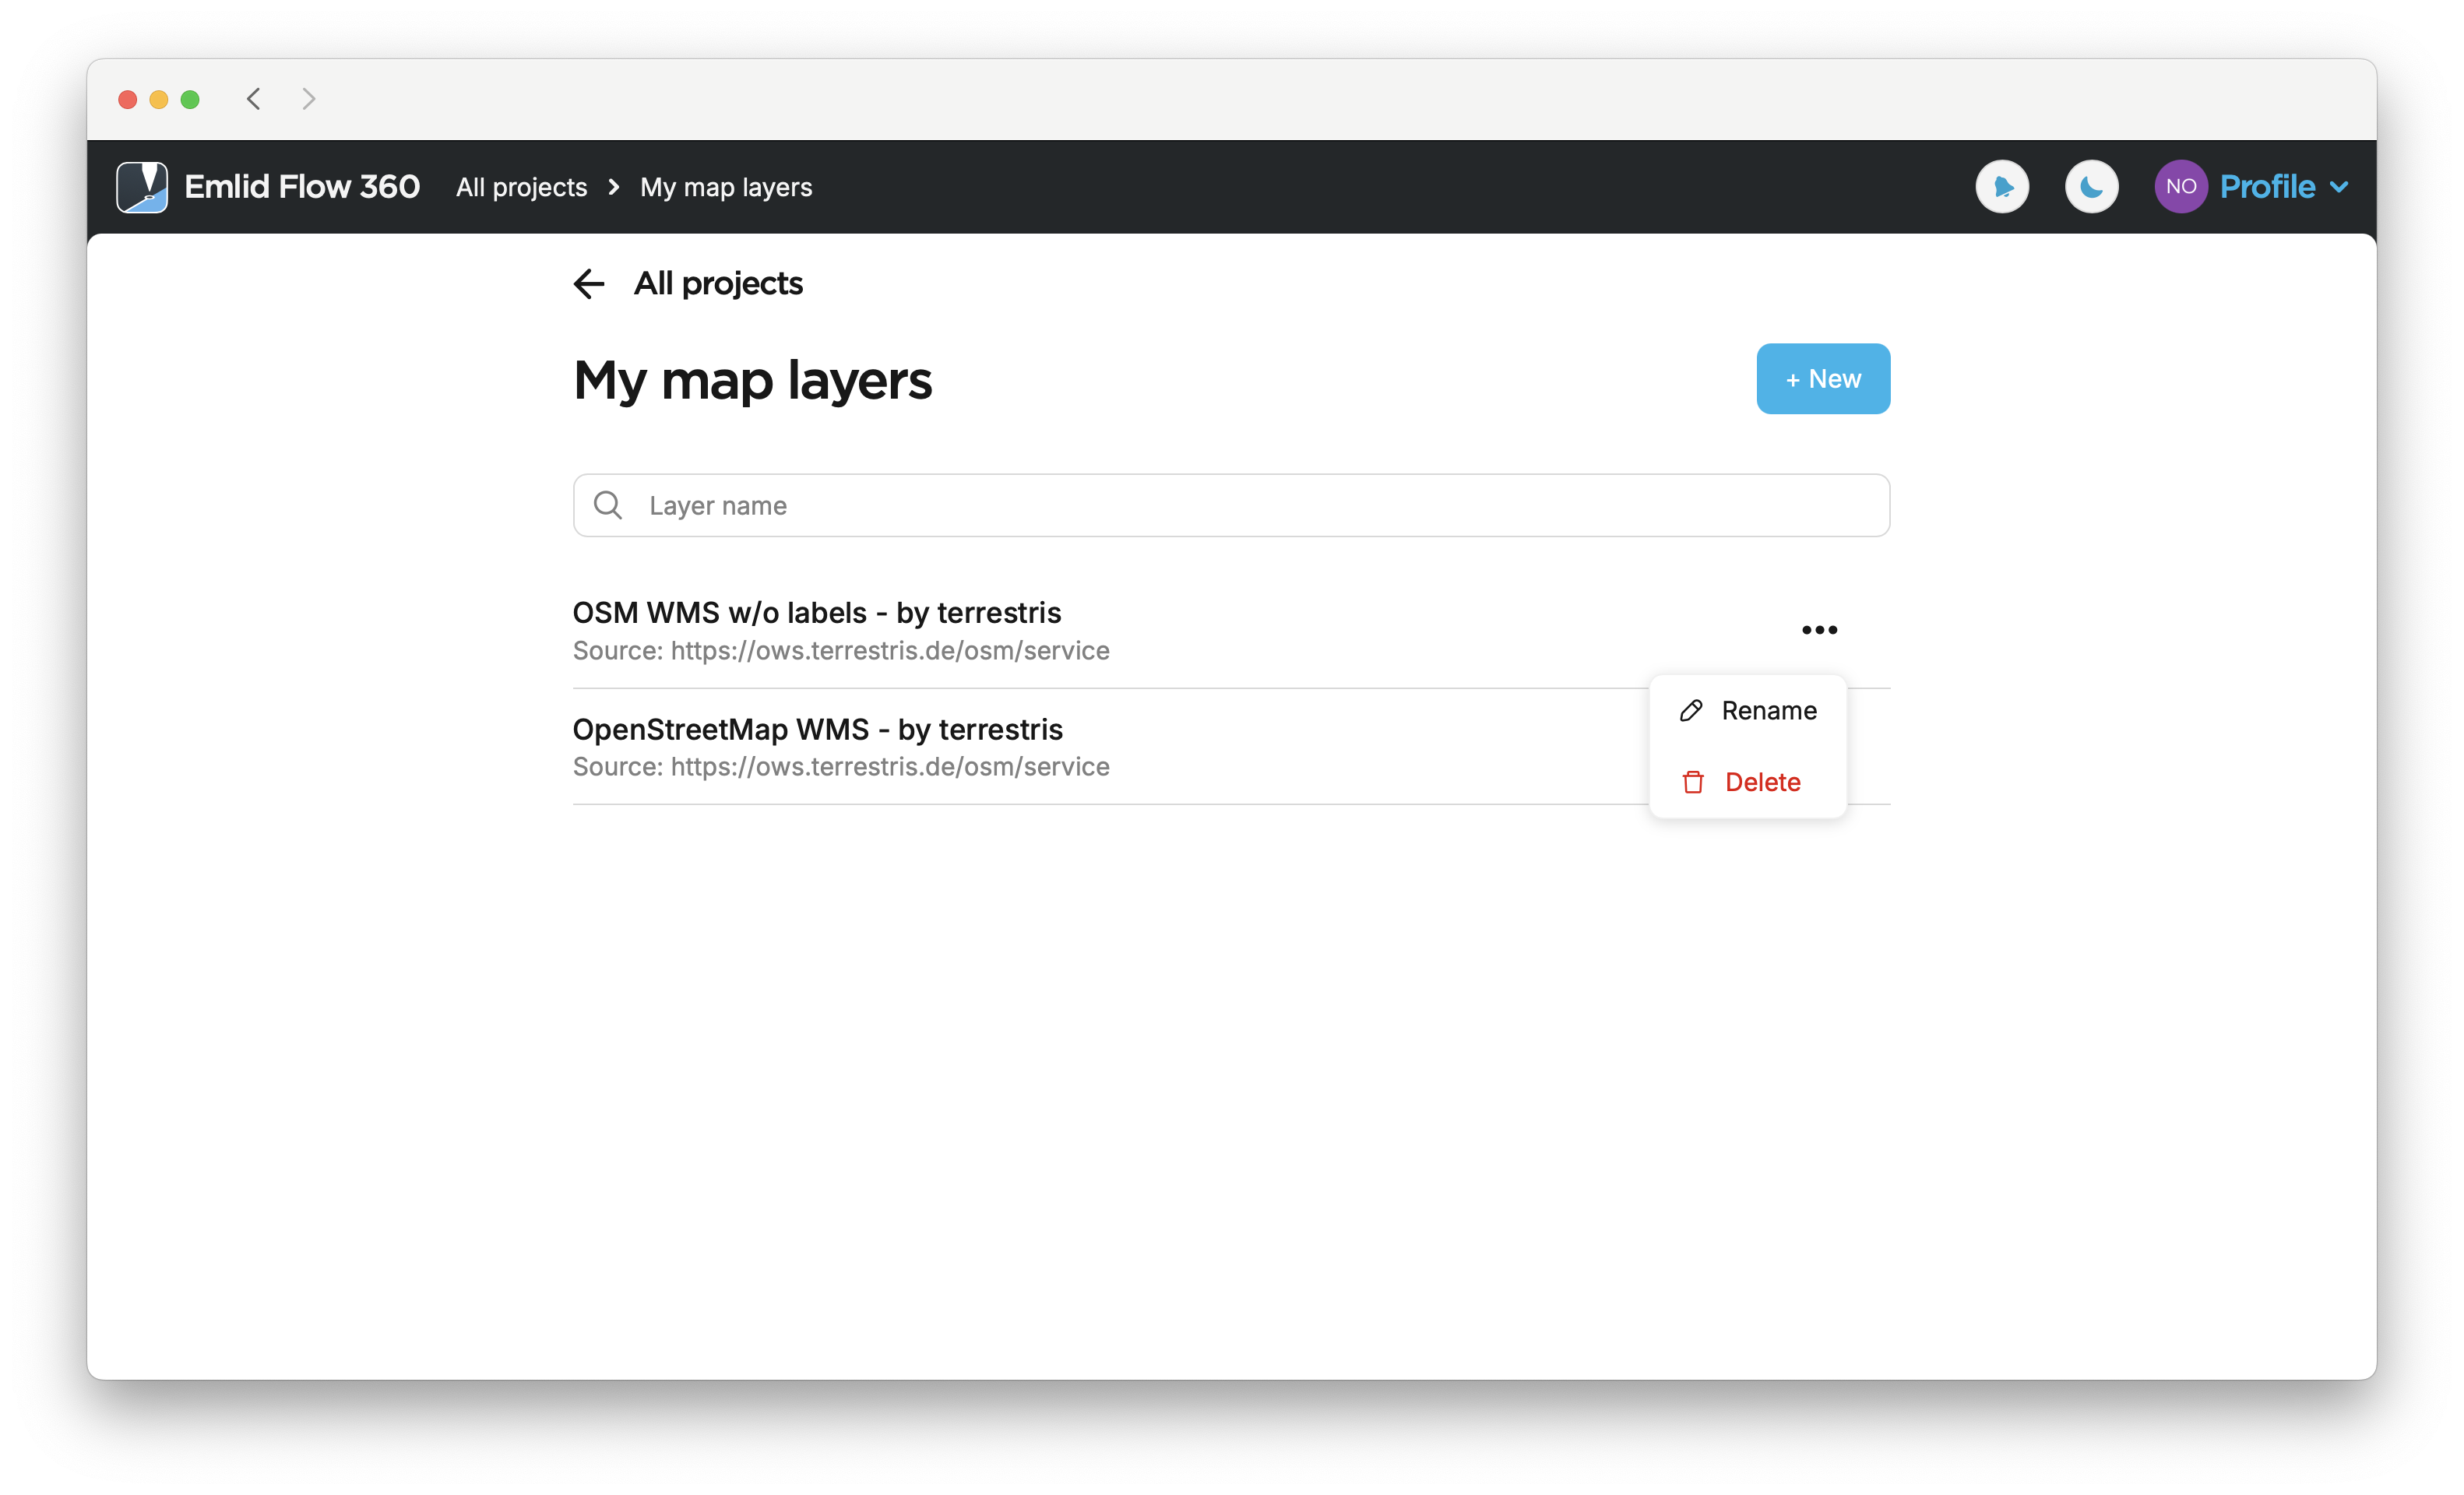
Task: Click the back arrow beside All projects
Action: (x=589, y=284)
